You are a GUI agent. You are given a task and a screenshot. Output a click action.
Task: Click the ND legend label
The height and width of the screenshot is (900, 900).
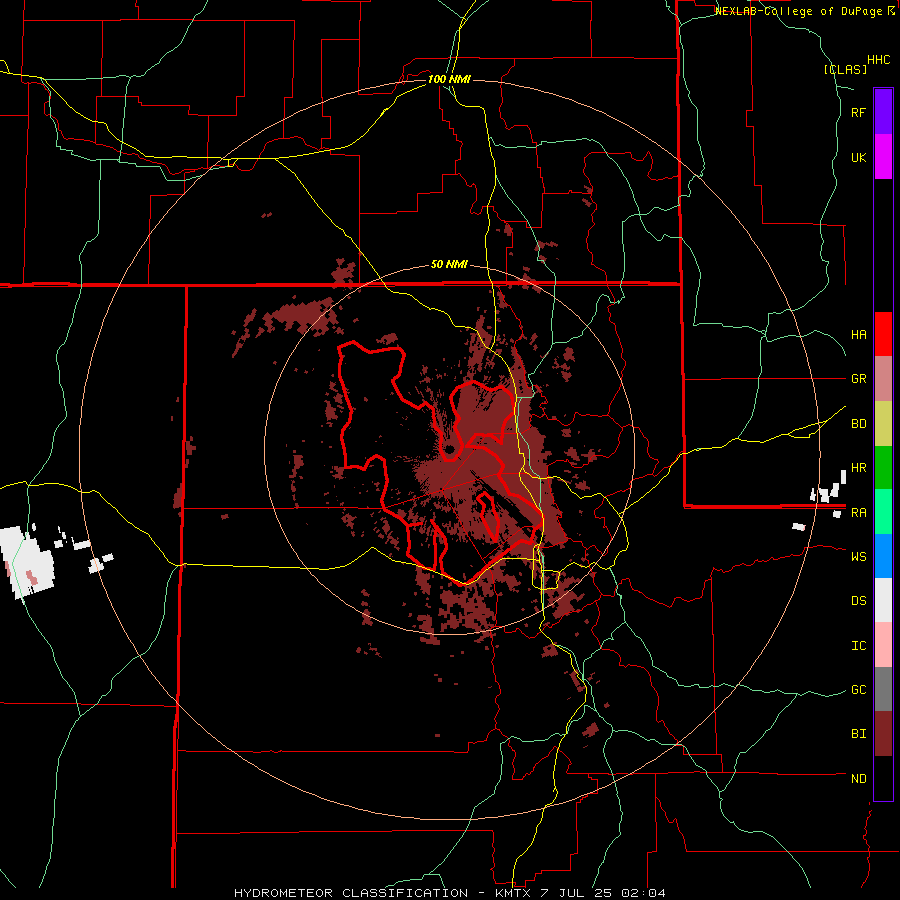coord(858,779)
